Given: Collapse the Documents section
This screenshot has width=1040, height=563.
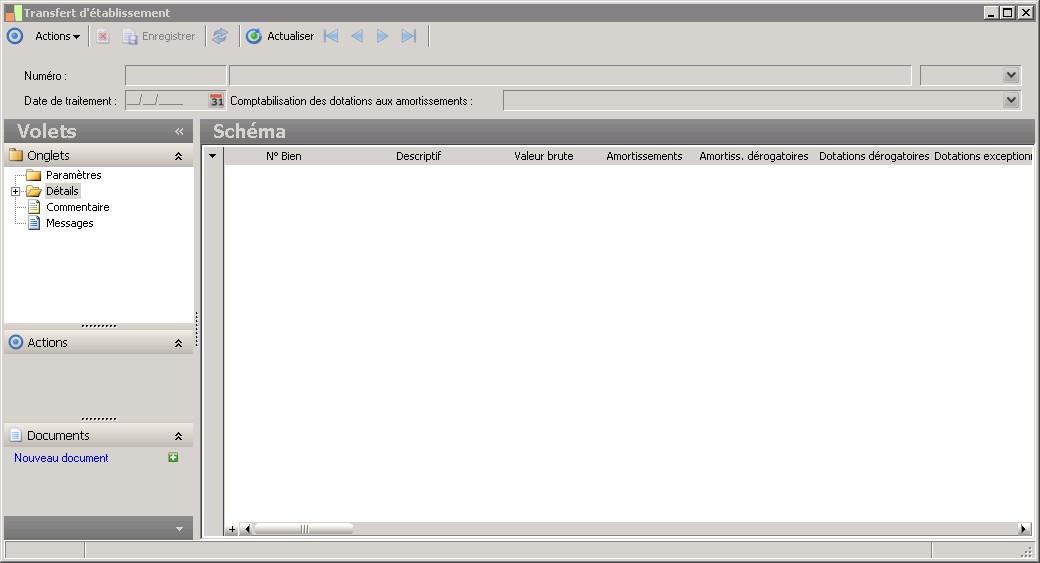Looking at the screenshot, I should coord(178,436).
